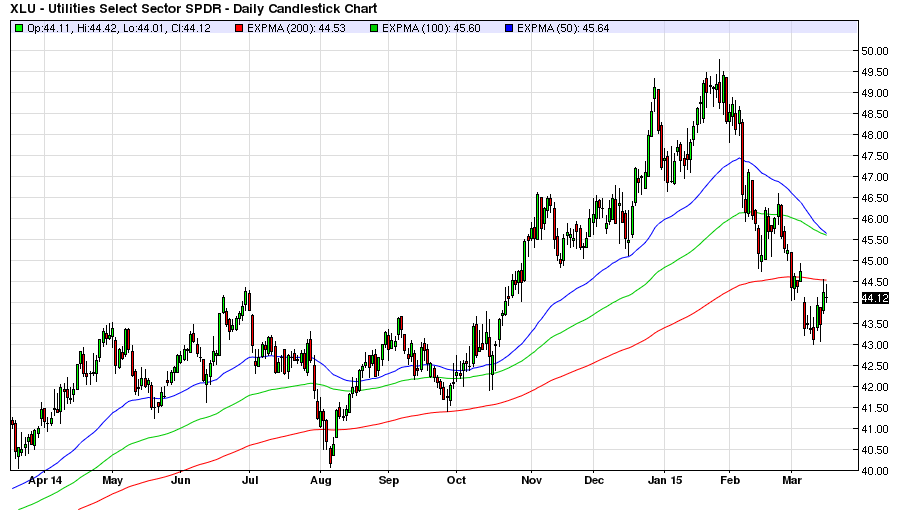Click the 40.00 price axis label
Image resolution: width=900 pixels, height=511 pixels.
(875, 471)
